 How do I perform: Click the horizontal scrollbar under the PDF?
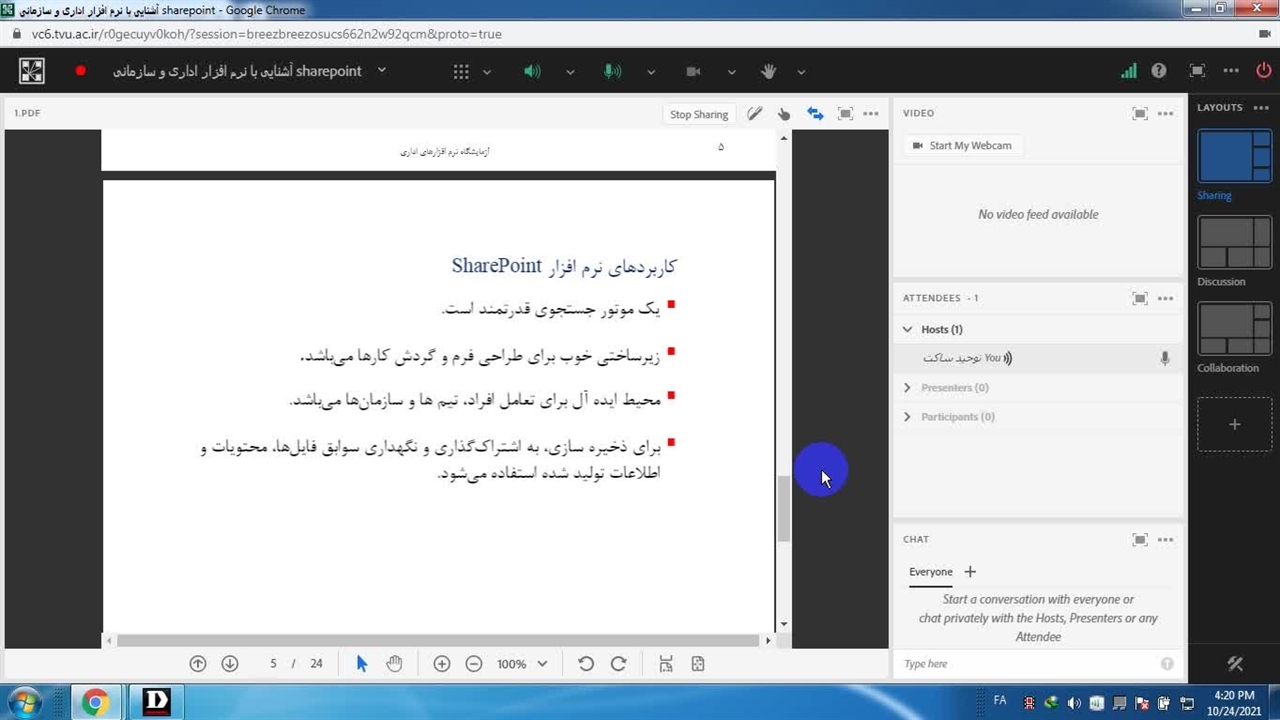coord(438,640)
